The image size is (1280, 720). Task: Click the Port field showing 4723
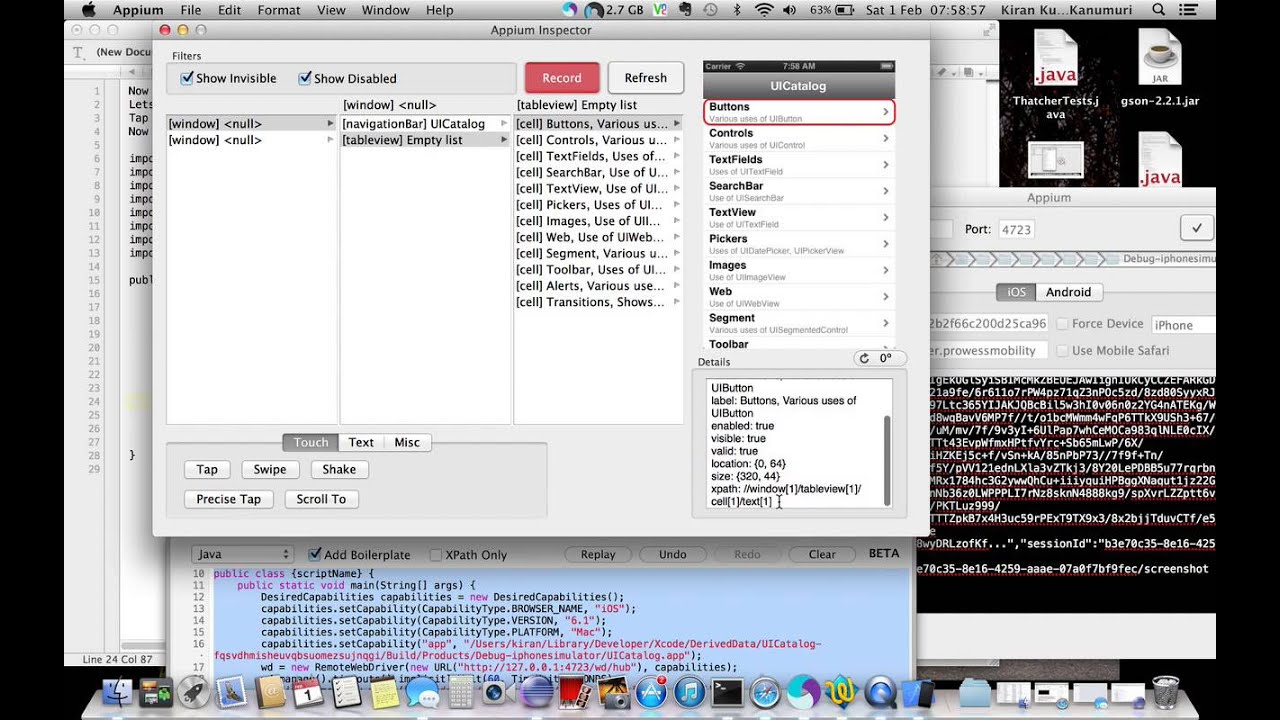point(1016,229)
